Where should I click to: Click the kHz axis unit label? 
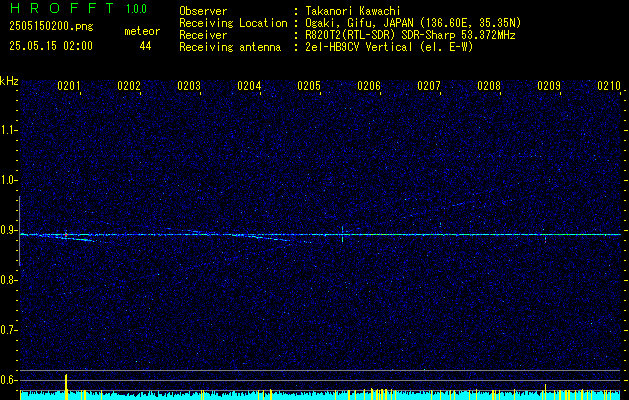pyautogui.click(x=9, y=81)
